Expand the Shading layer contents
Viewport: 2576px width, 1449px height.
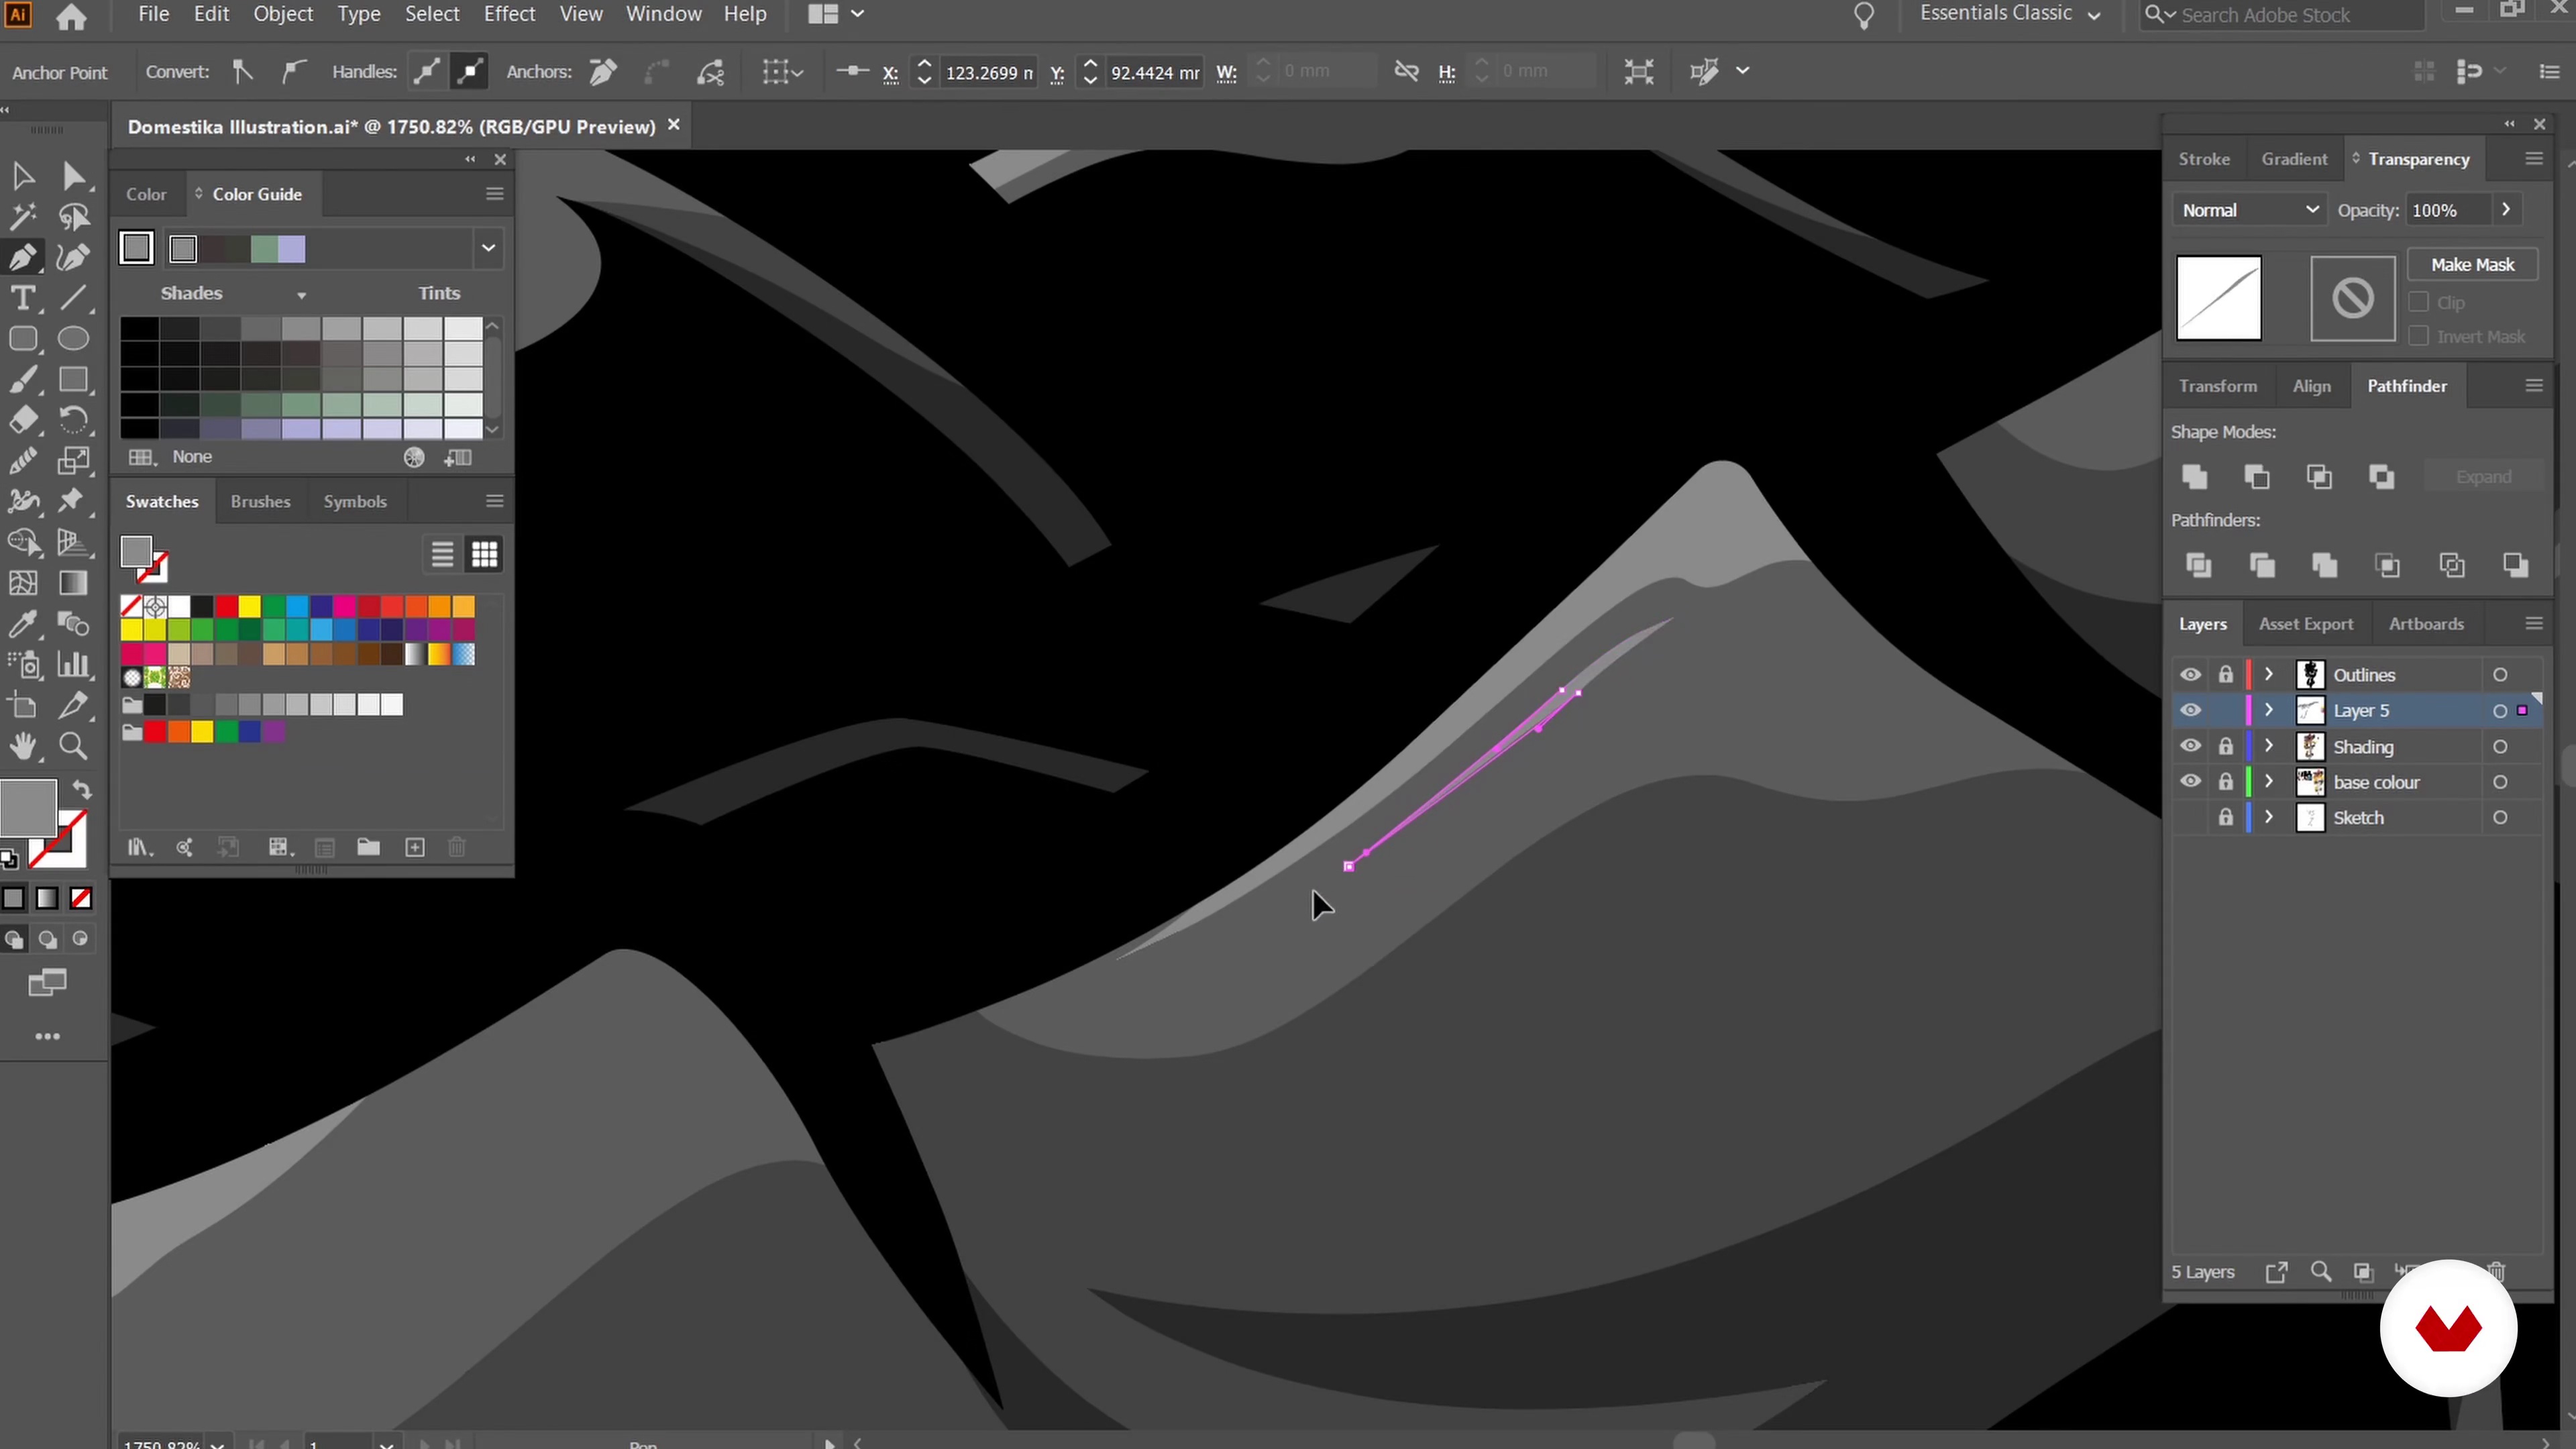coord(2269,746)
